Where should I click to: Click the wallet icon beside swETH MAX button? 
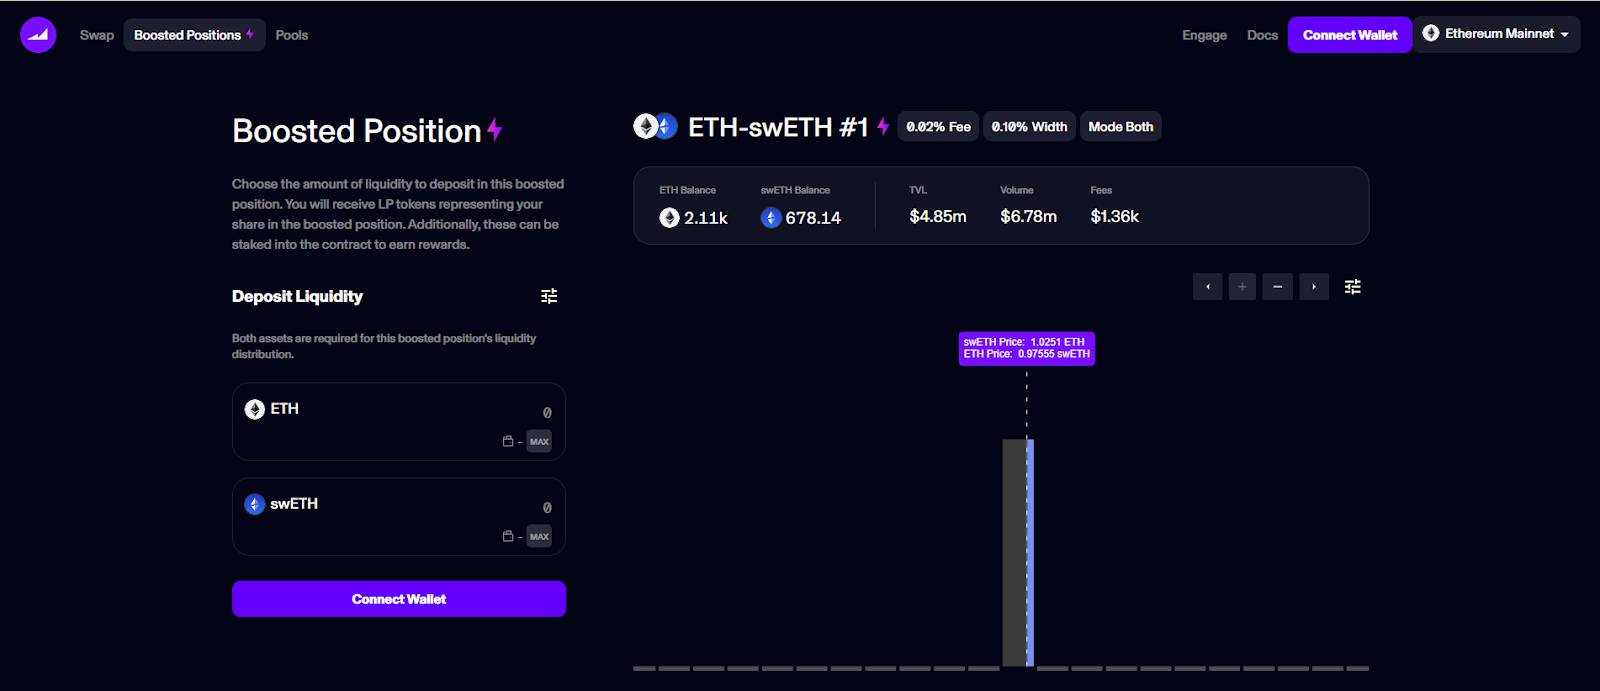[x=507, y=536]
